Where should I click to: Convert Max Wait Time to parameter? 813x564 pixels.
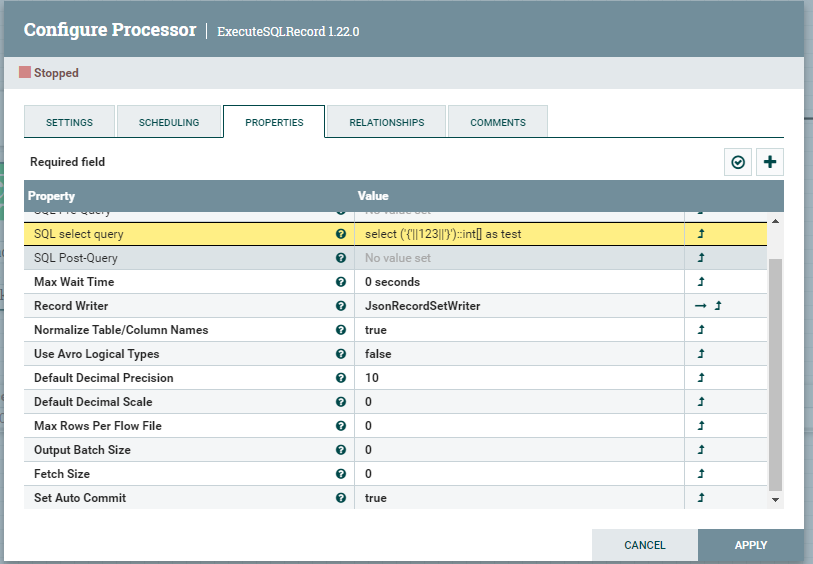[x=701, y=281]
